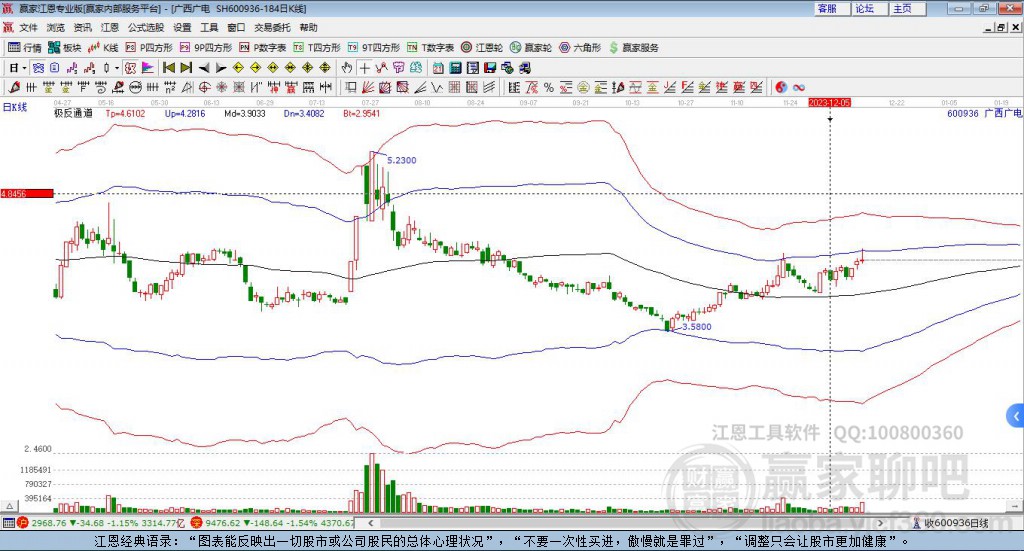
Task: Open the P四方形 tool
Action: (x=148, y=48)
